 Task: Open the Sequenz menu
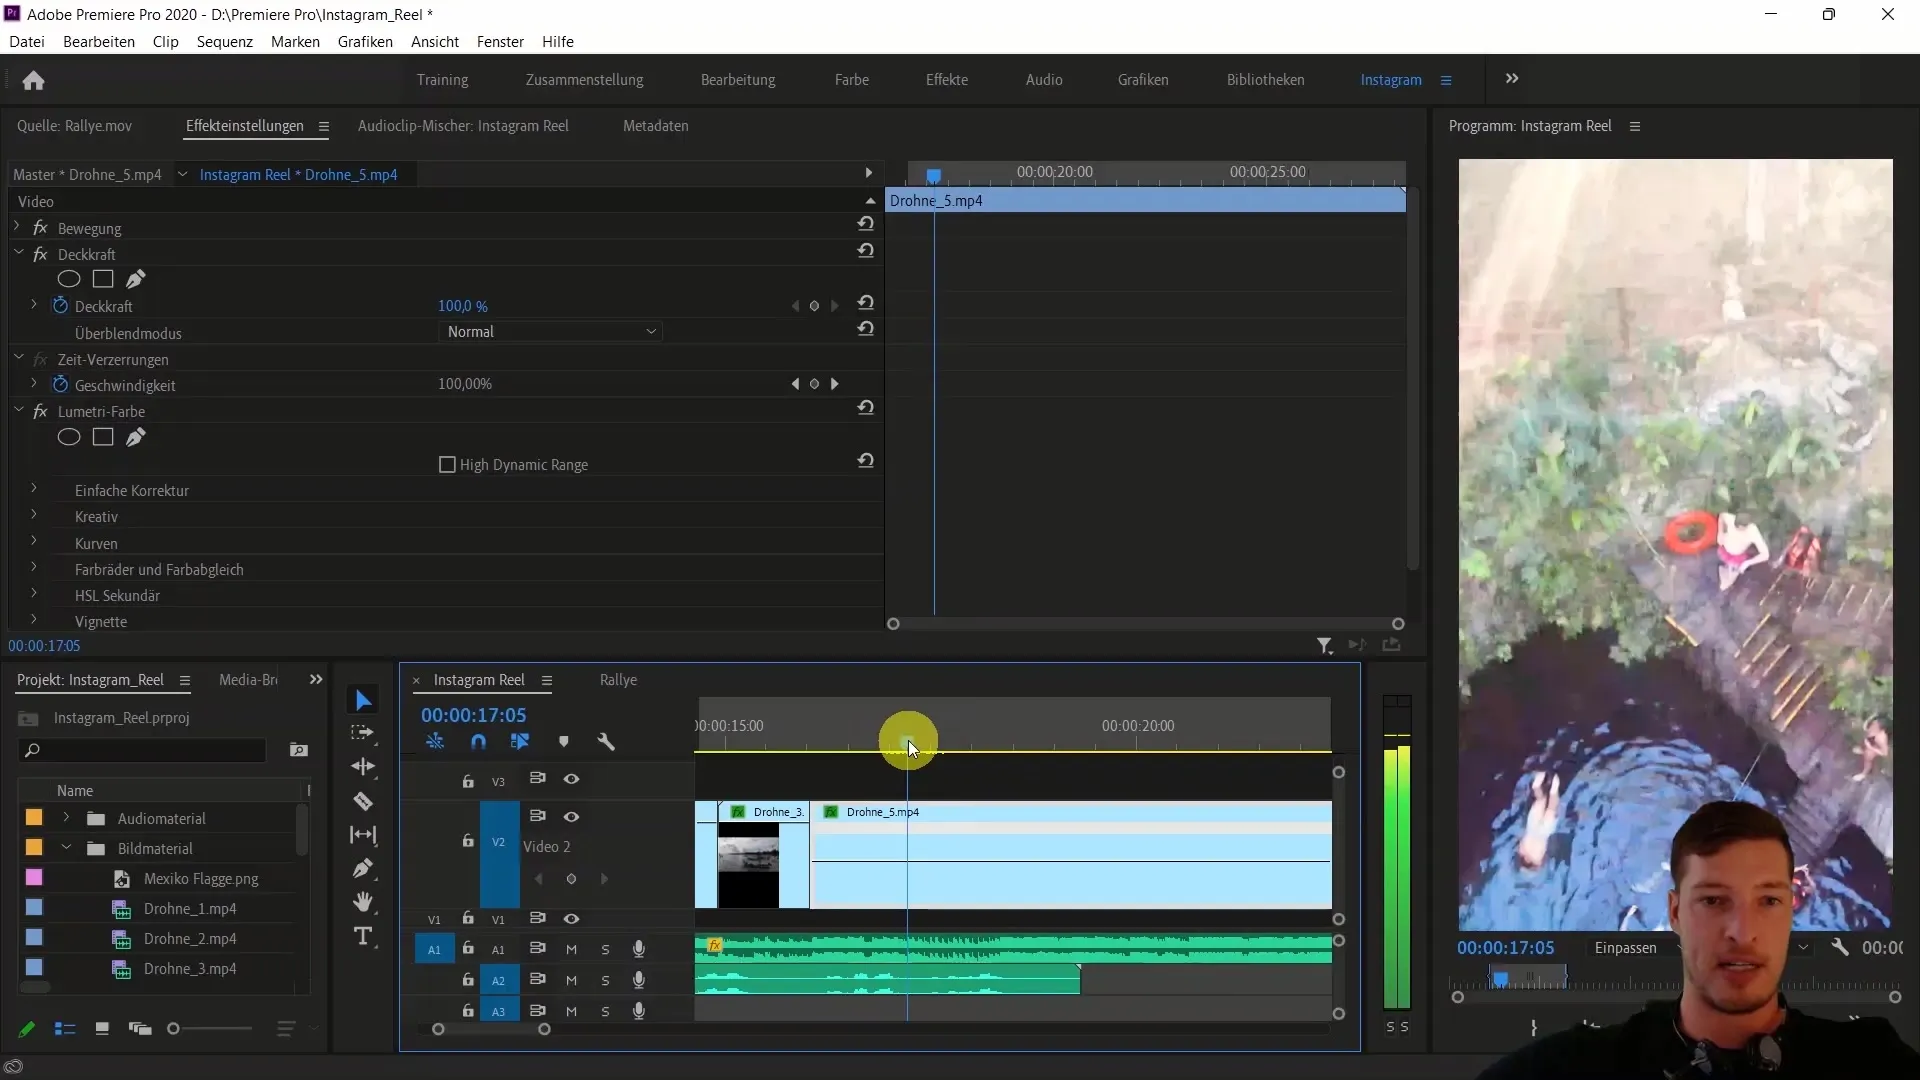(x=224, y=42)
